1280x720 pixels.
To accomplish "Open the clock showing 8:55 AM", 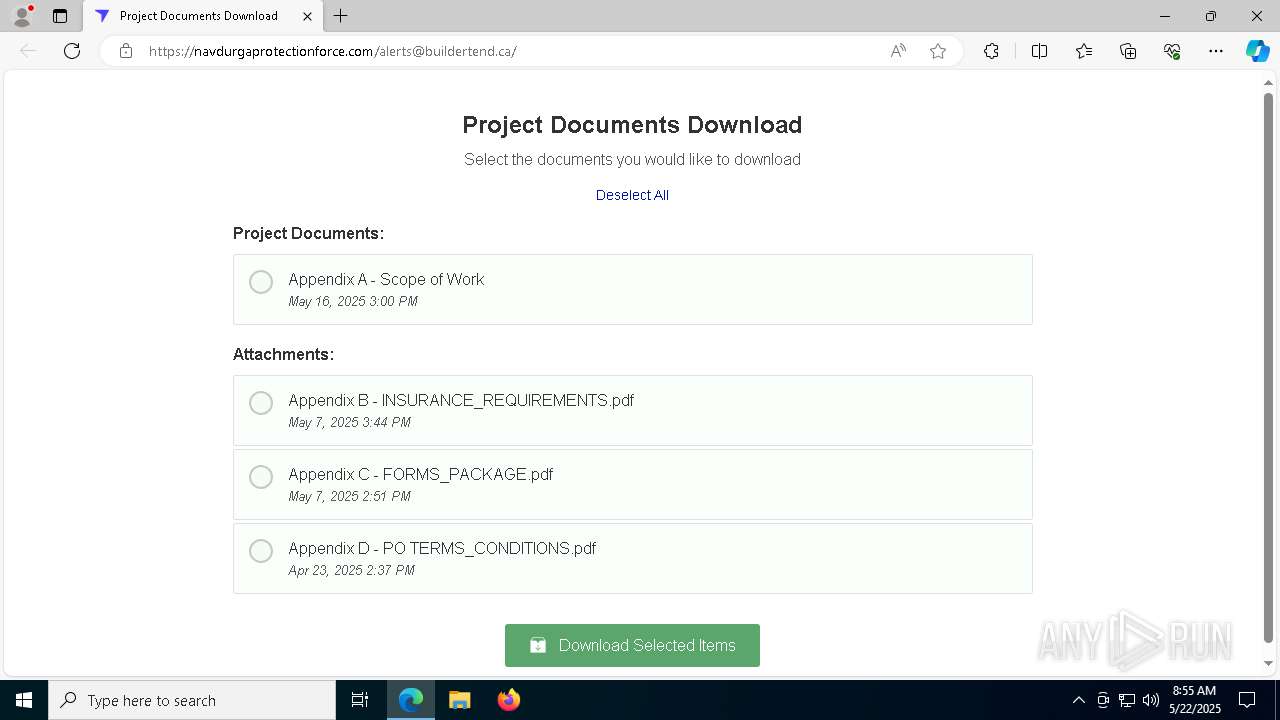I will click(1194, 700).
